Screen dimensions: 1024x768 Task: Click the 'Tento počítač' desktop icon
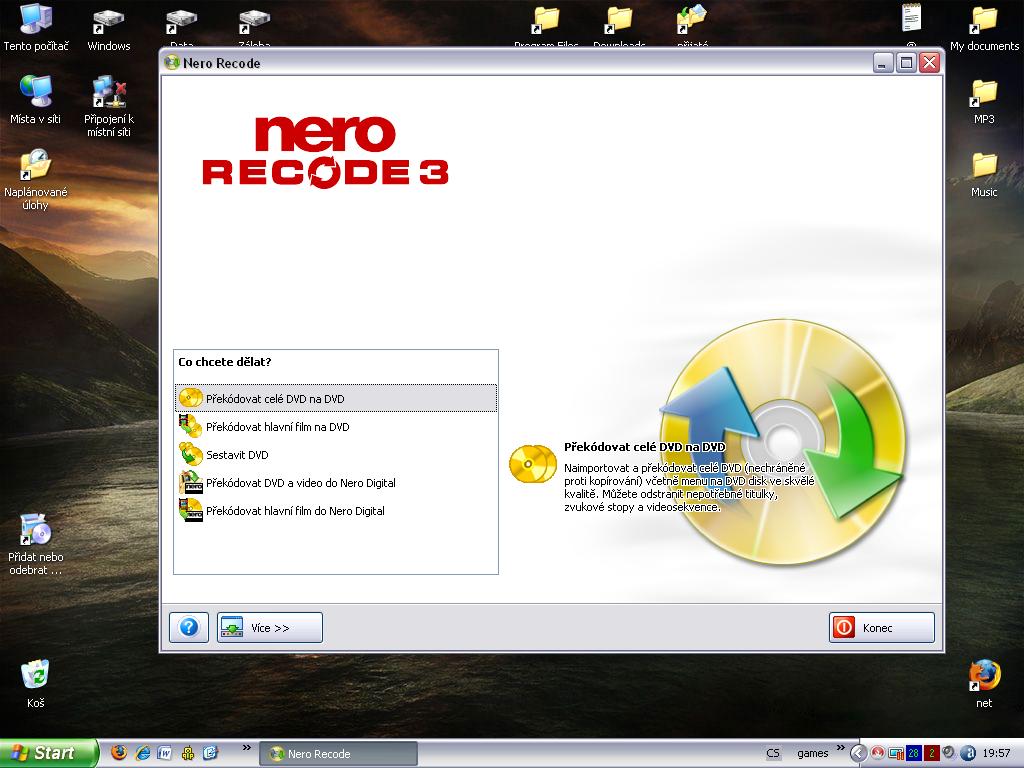pyautogui.click(x=36, y=27)
